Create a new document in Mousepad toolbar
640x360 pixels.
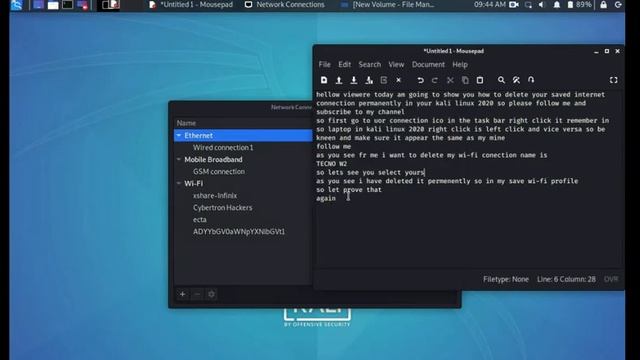tap(324, 80)
